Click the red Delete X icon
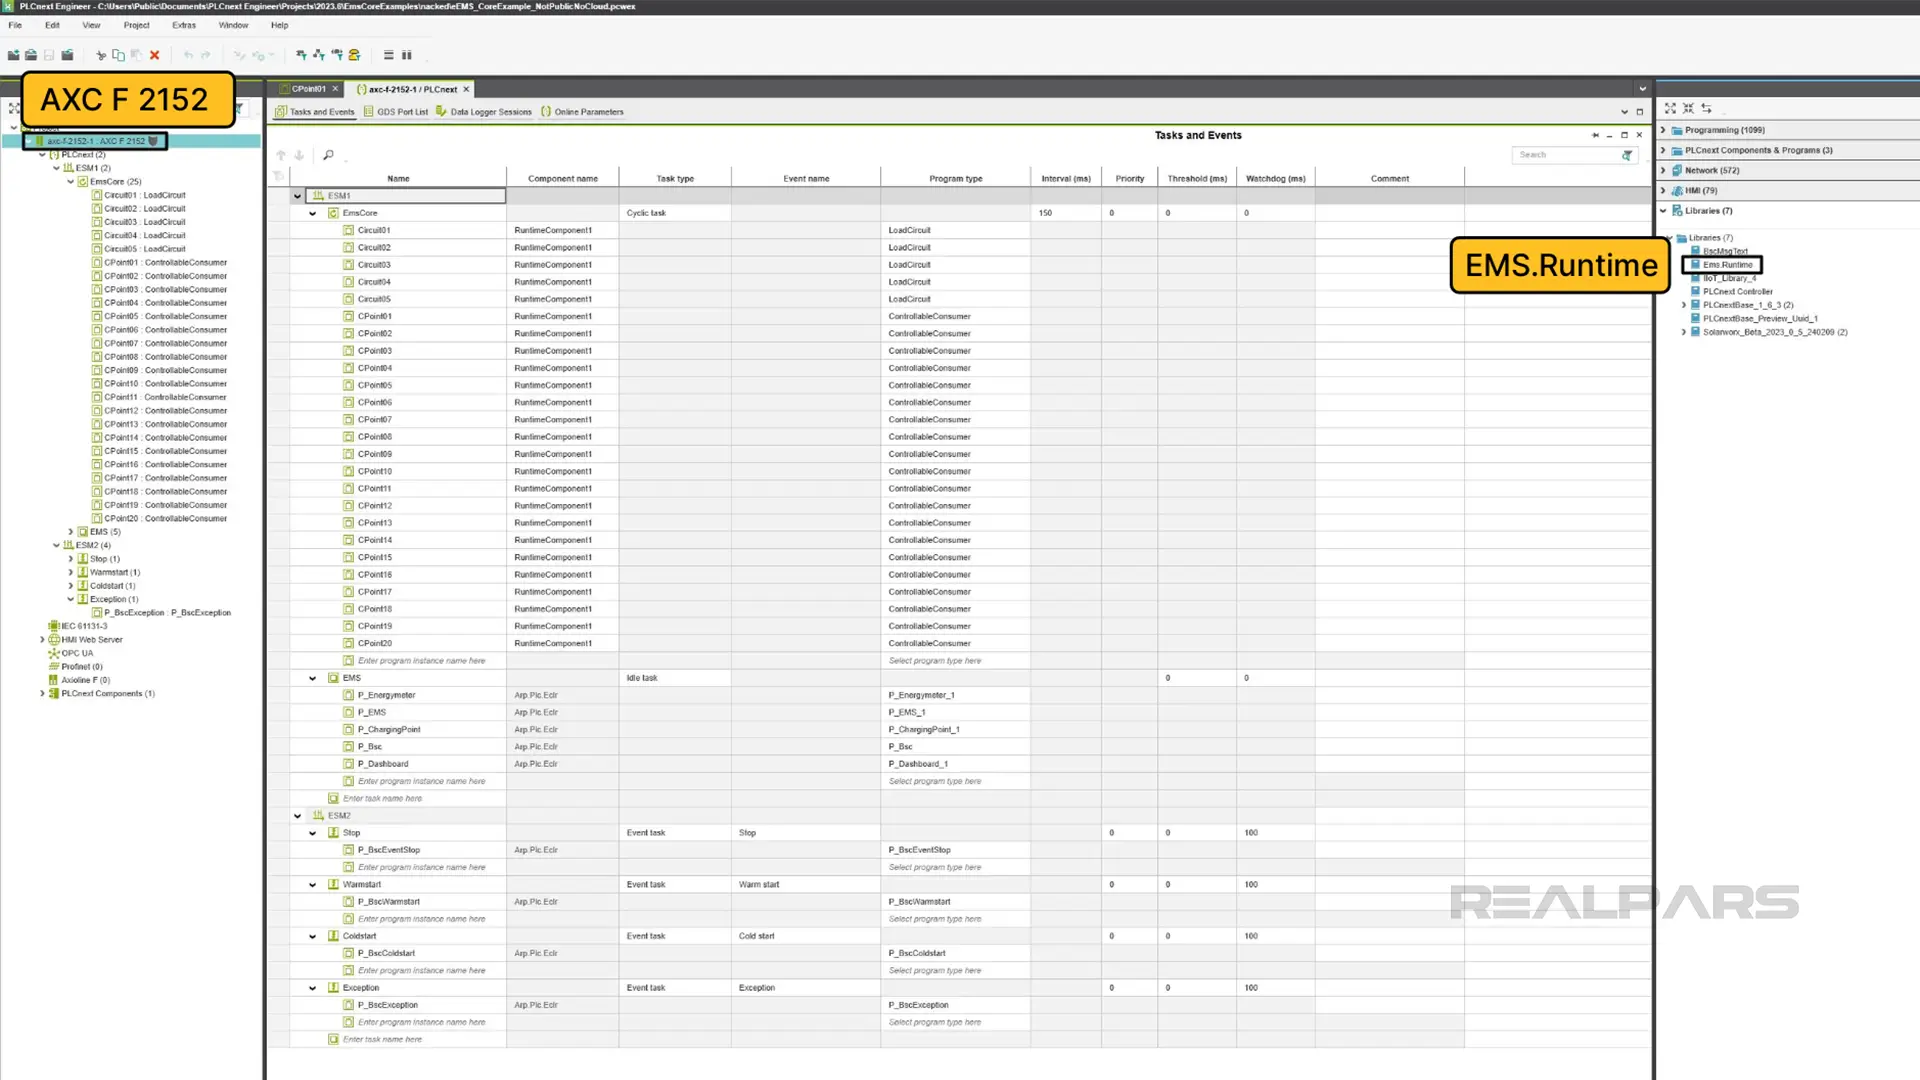Viewport: 1920px width, 1080px height. click(154, 55)
